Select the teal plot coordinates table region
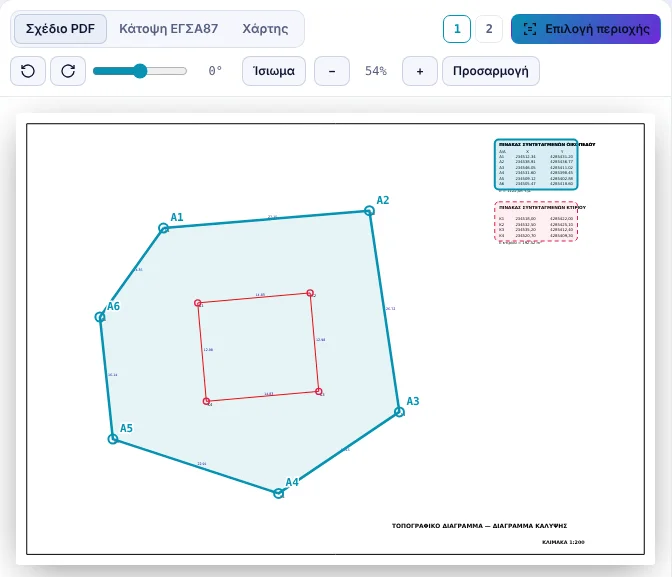The image size is (672, 577). pyautogui.click(x=536, y=164)
